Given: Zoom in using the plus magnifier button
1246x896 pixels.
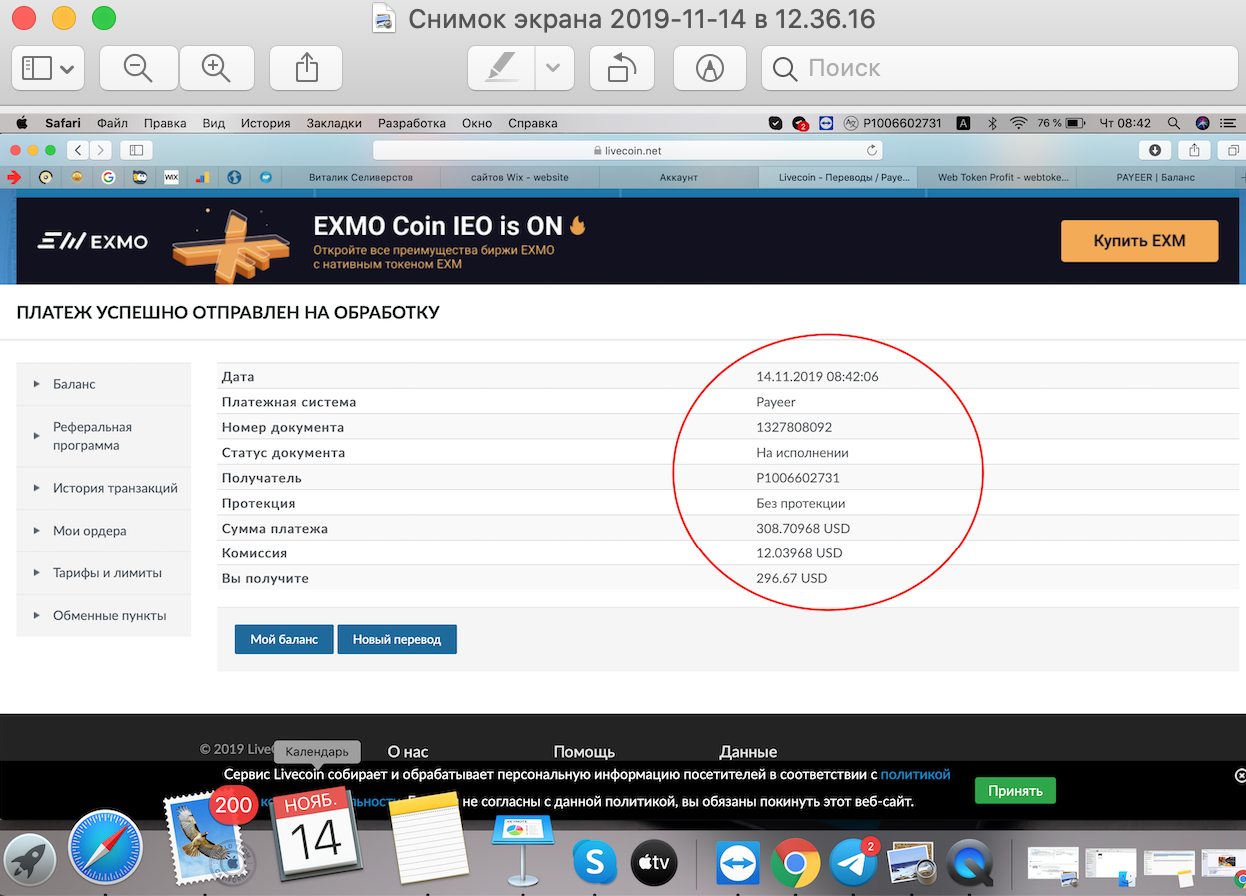Looking at the screenshot, I should click(x=216, y=68).
